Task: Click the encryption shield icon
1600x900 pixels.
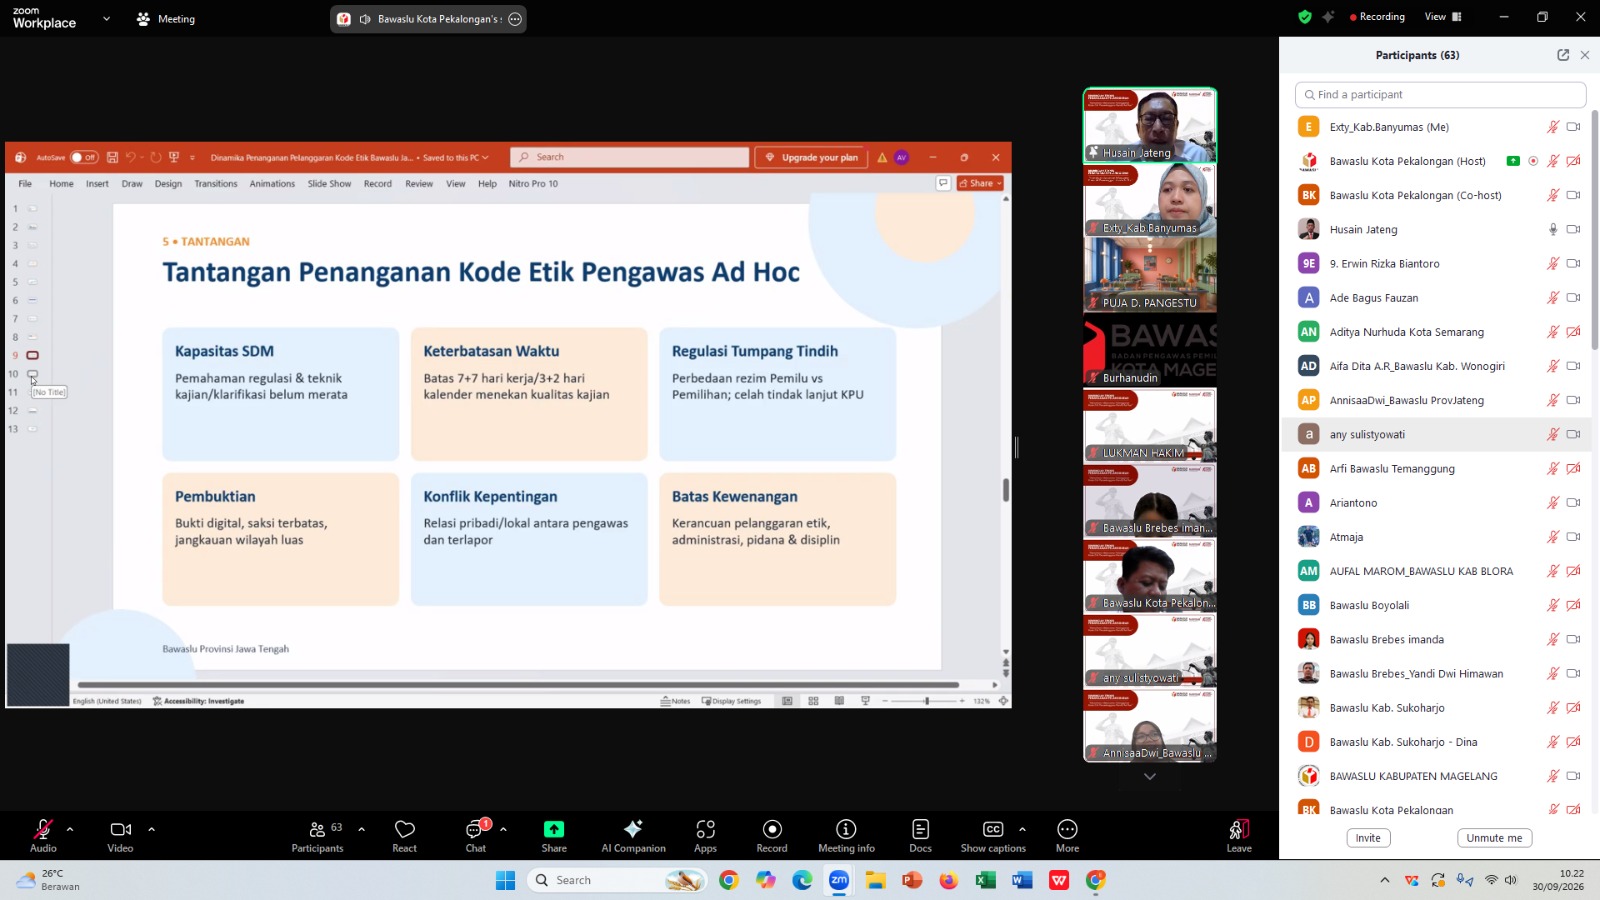Action: point(1304,17)
